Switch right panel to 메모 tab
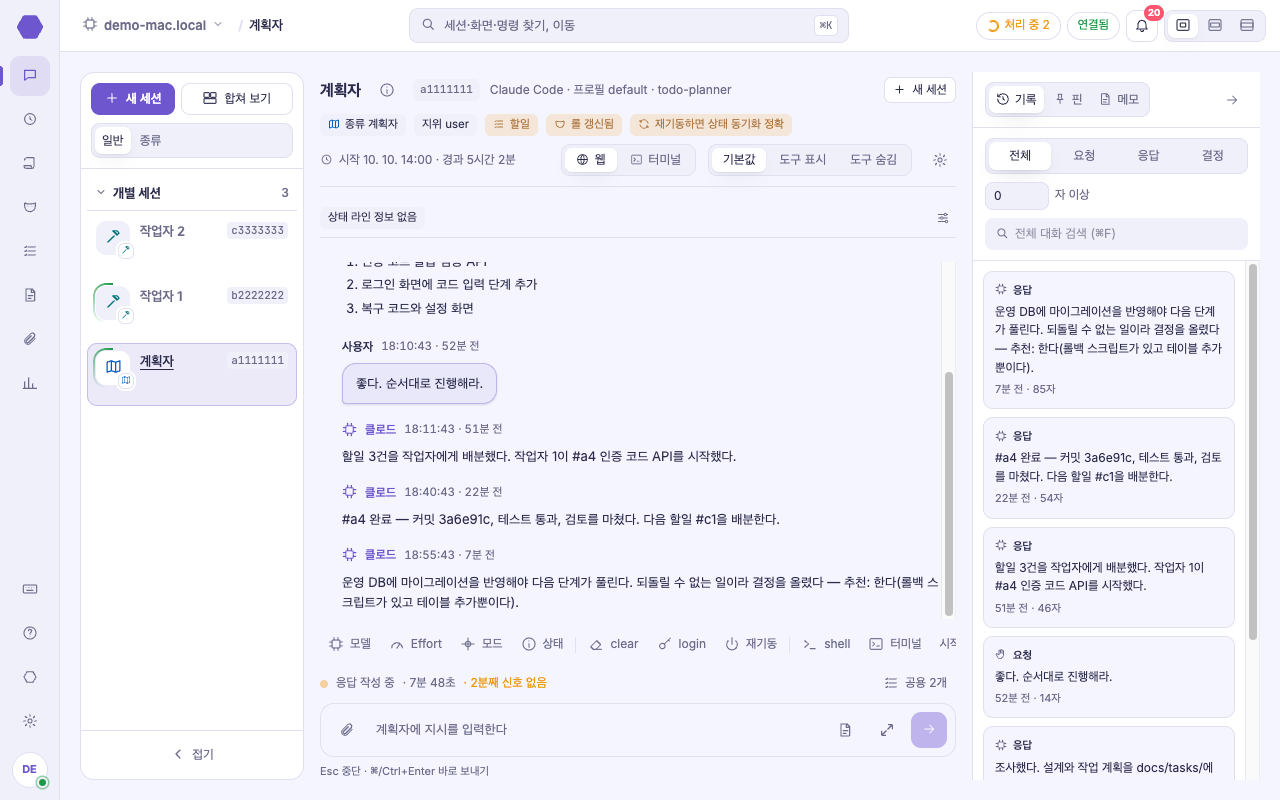 [x=1119, y=99]
